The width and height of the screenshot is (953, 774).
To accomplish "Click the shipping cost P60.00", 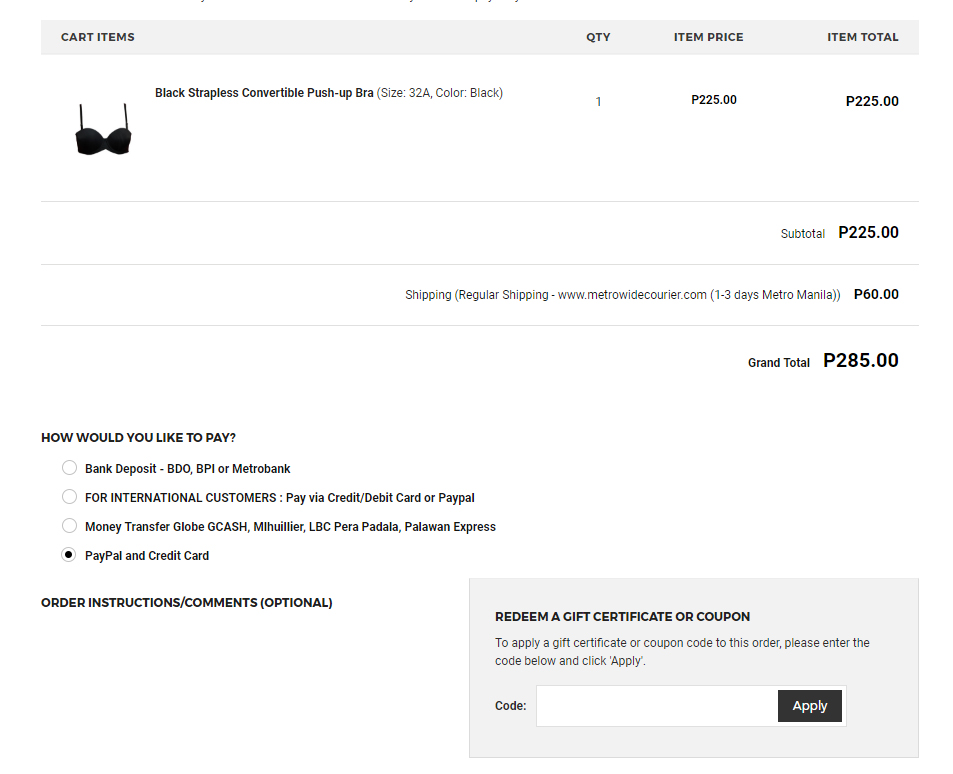I will (876, 295).
